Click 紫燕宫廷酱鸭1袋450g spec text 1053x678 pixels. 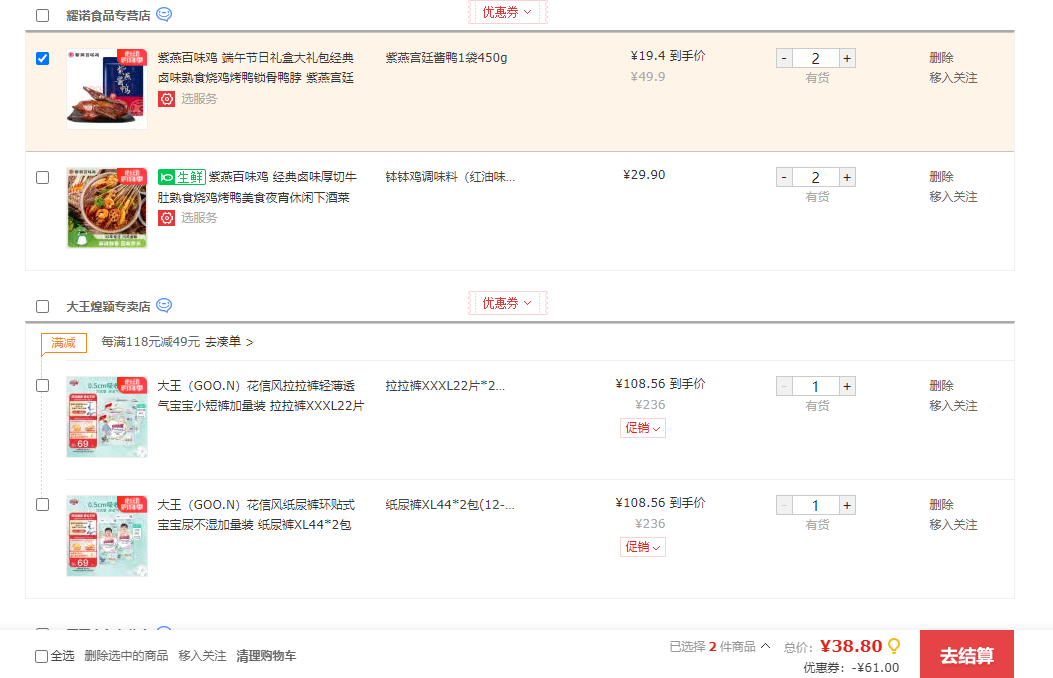coord(447,58)
